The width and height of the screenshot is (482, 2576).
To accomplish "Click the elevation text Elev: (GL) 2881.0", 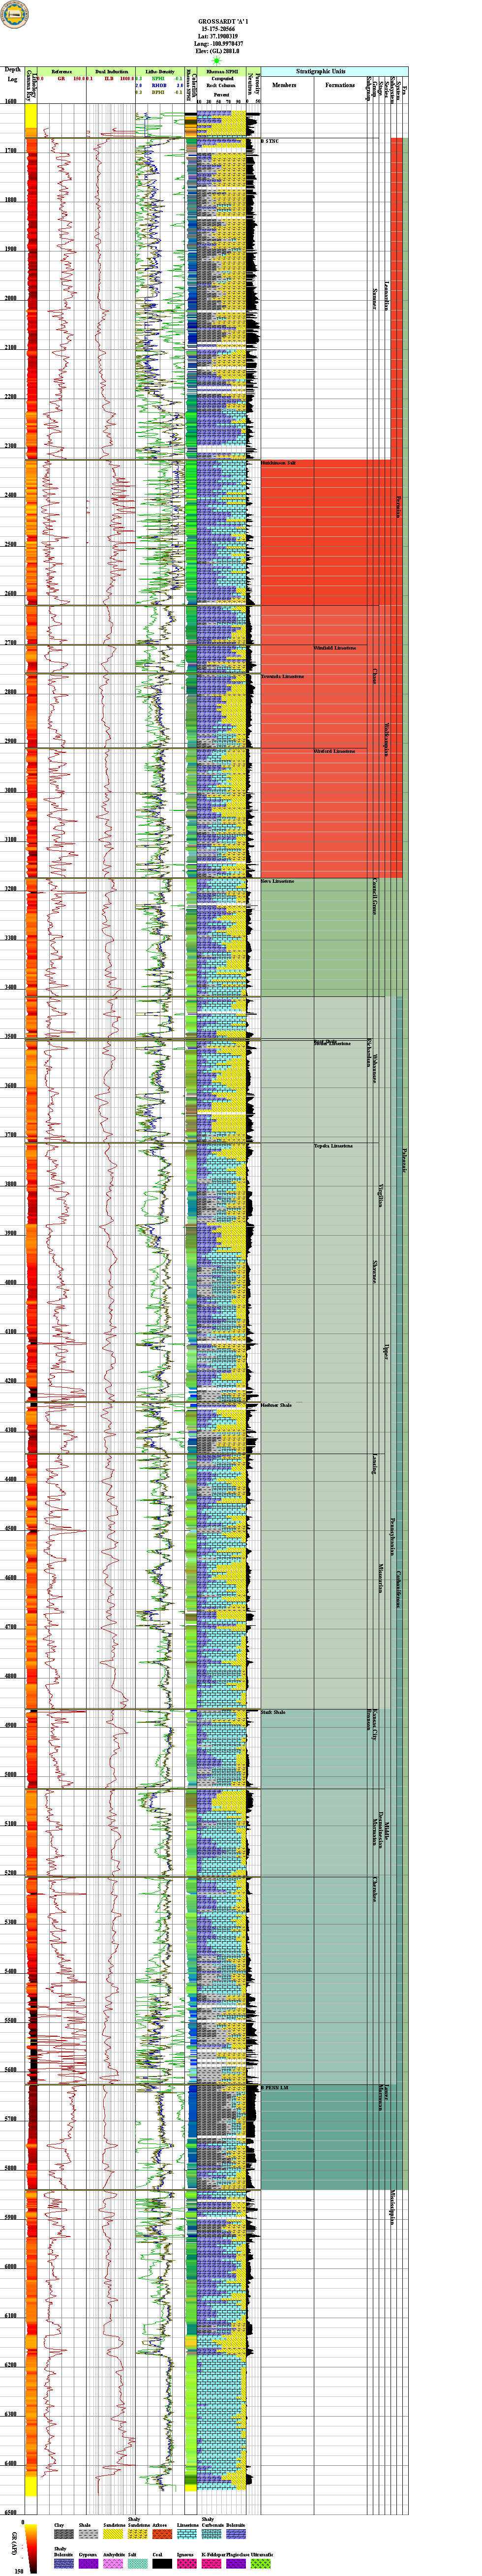I will pyautogui.click(x=217, y=52).
